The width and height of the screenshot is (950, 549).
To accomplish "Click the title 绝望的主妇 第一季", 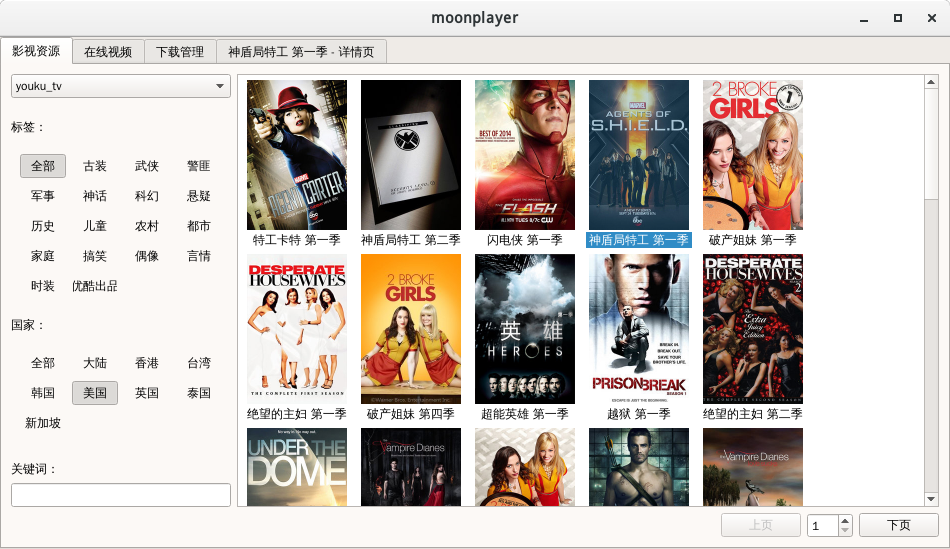I will (297, 414).
